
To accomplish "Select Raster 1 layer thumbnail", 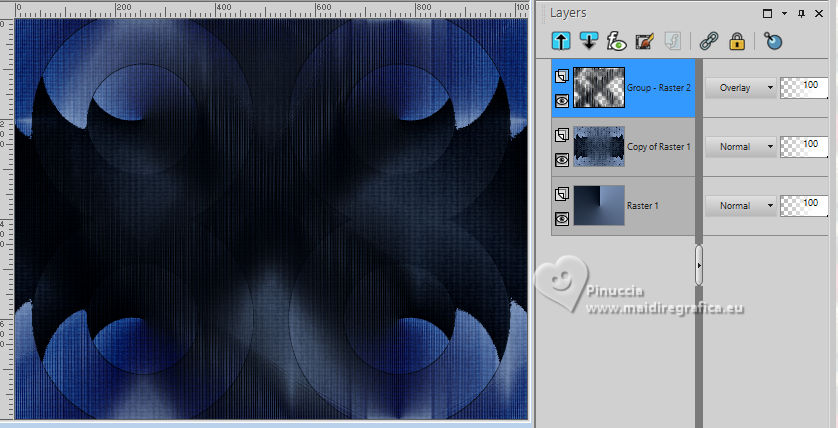I will (599, 206).
